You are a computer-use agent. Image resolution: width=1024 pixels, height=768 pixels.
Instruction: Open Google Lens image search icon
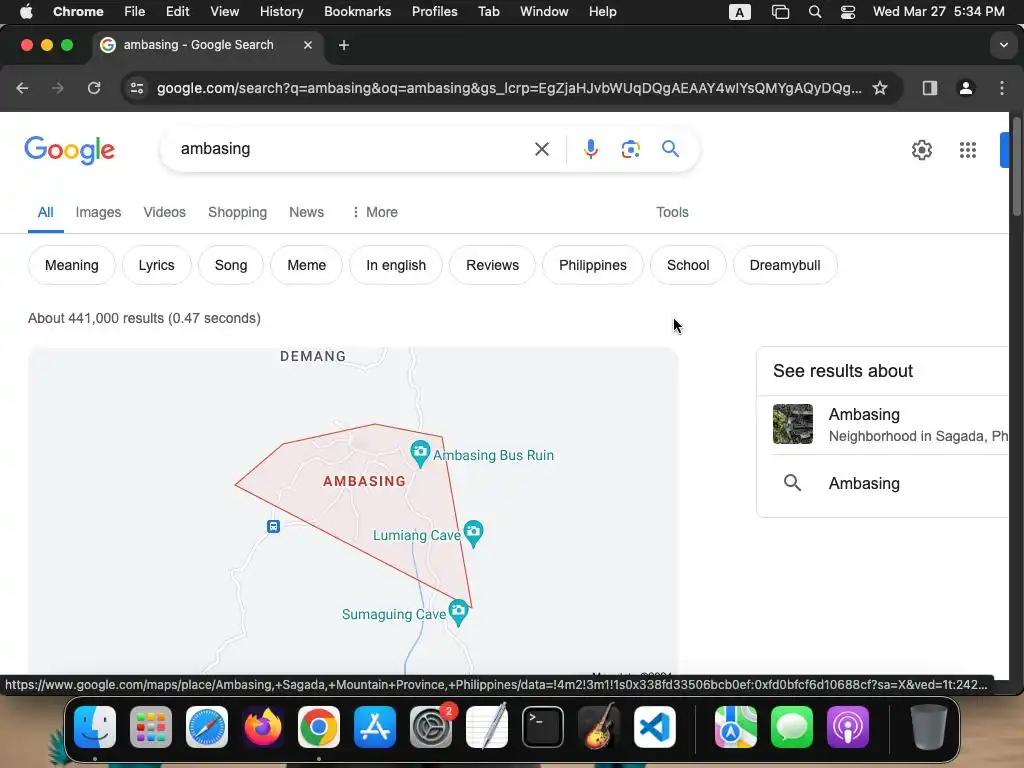pyautogui.click(x=630, y=149)
